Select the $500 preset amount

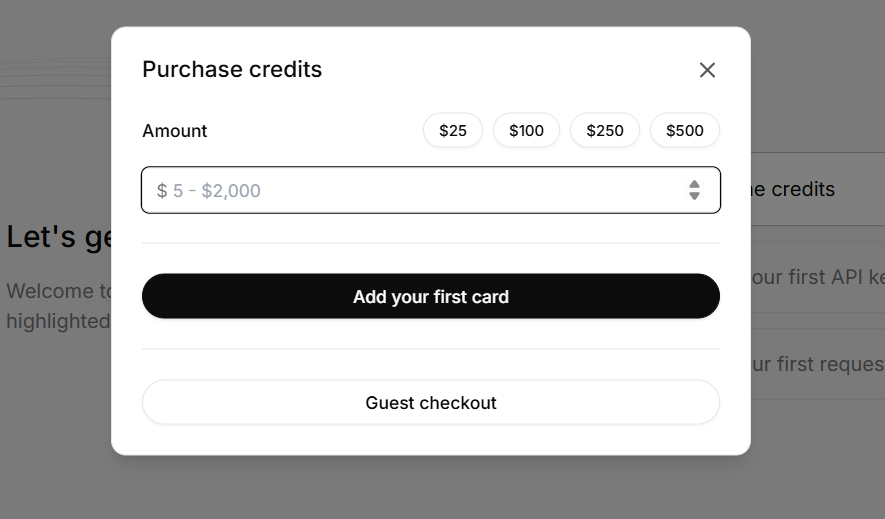(x=685, y=130)
